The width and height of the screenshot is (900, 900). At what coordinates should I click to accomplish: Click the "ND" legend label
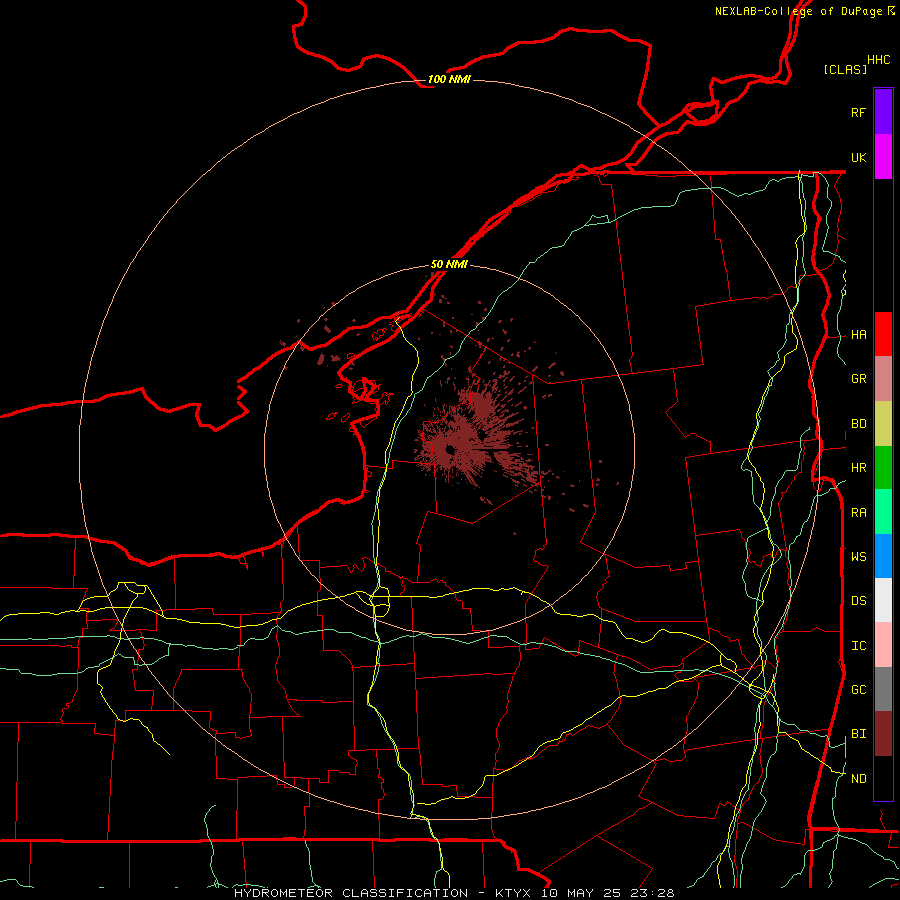(859, 779)
